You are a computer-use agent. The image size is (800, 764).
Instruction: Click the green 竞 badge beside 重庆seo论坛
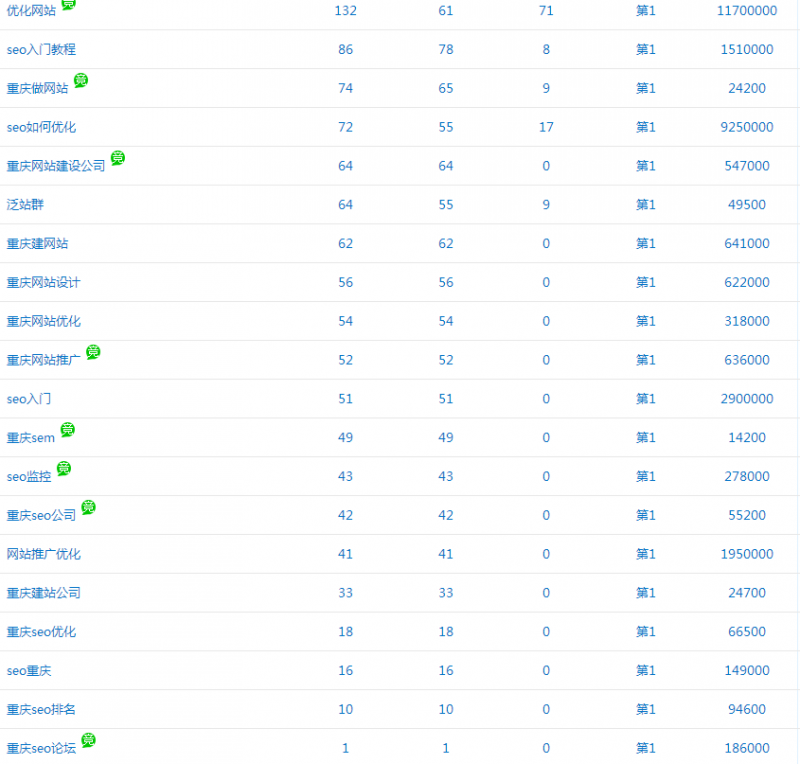88,740
